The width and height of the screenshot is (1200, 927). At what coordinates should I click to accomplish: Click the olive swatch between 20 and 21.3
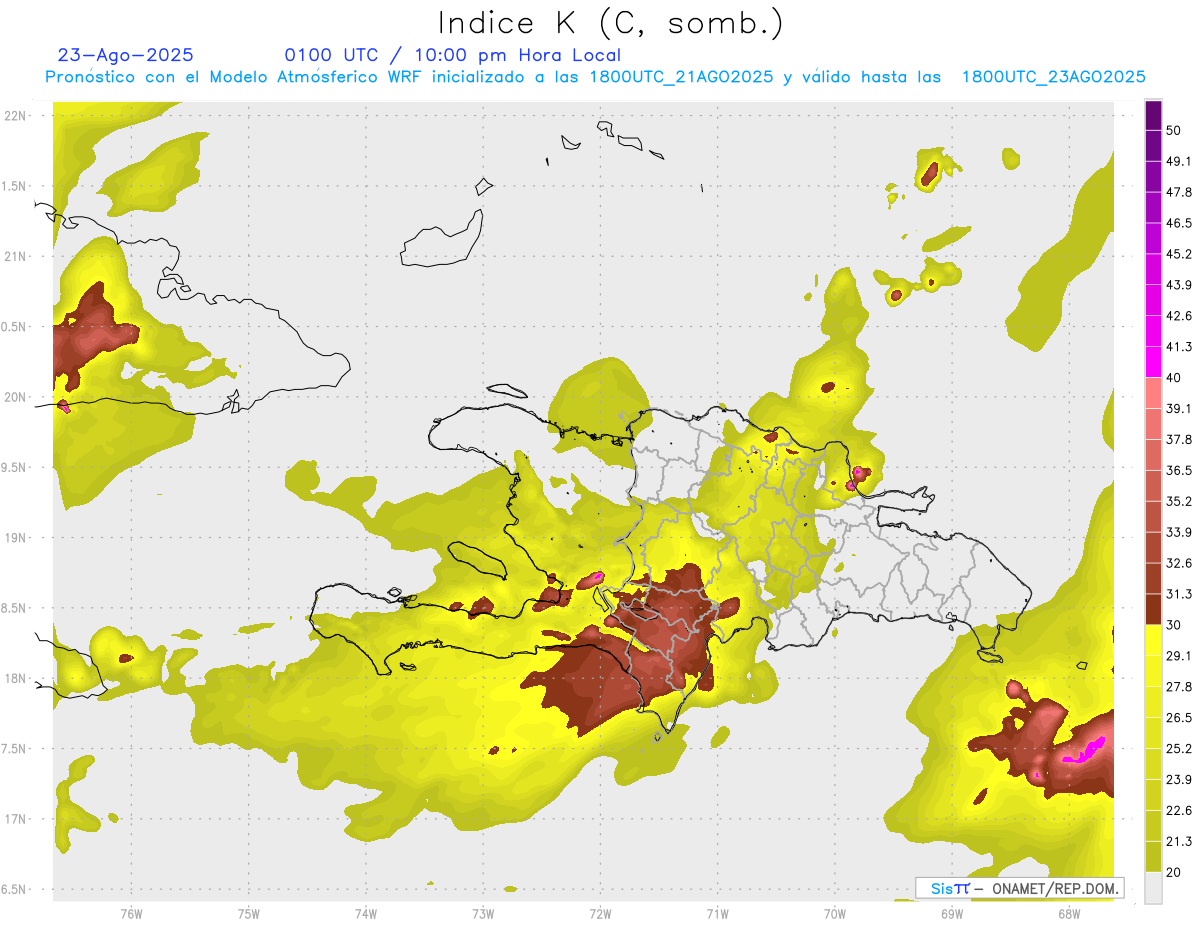click(1153, 857)
